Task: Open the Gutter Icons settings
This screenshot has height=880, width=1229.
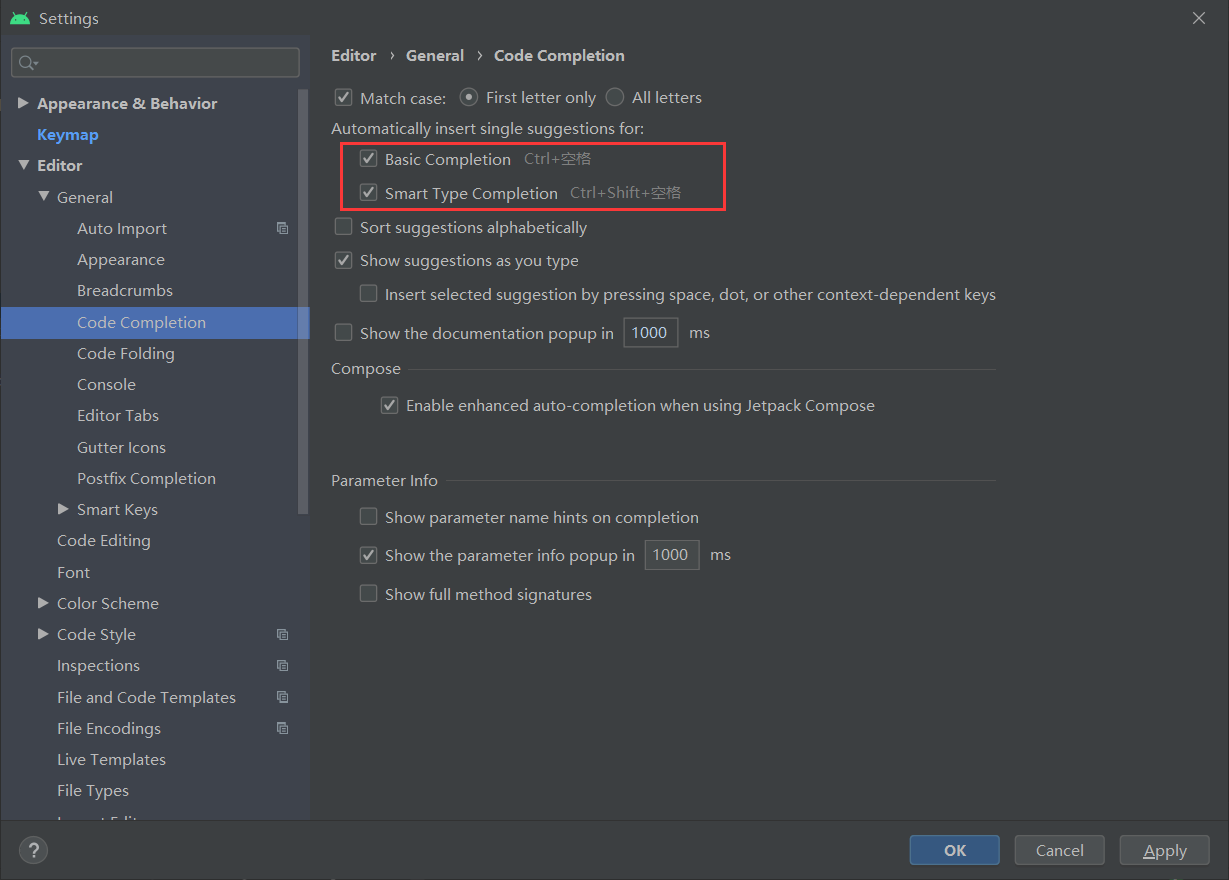Action: pos(121,447)
